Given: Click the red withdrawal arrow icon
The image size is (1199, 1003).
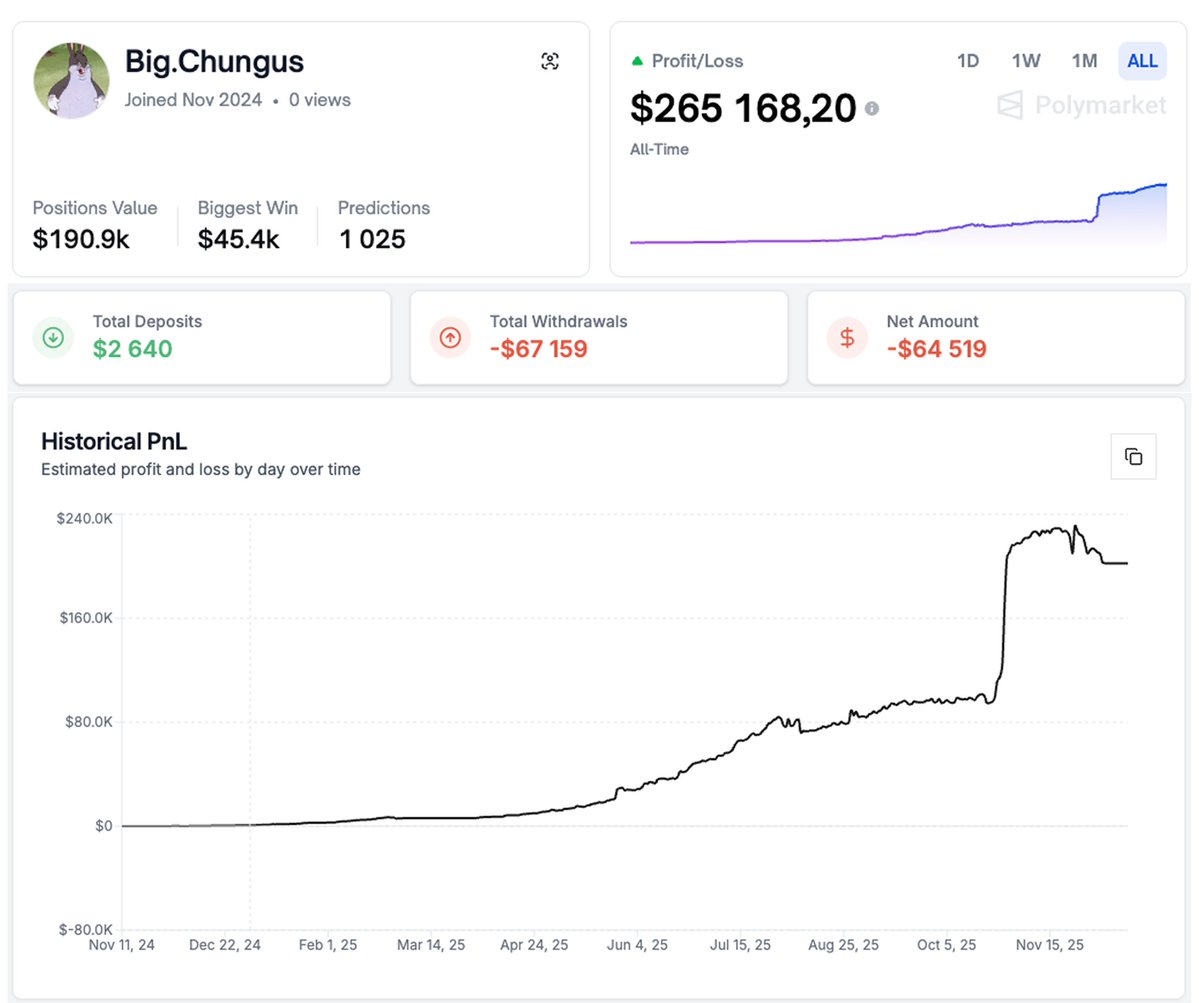Looking at the screenshot, I should [x=450, y=337].
